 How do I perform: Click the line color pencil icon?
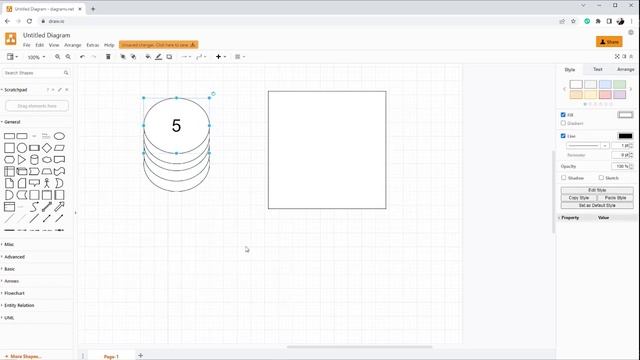[x=158, y=57]
